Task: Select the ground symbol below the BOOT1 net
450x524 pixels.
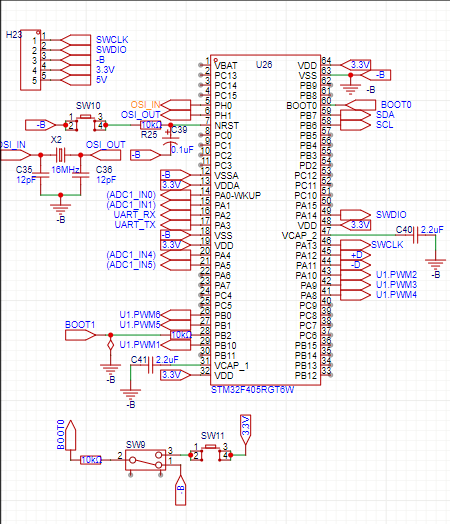Action: pos(110,368)
